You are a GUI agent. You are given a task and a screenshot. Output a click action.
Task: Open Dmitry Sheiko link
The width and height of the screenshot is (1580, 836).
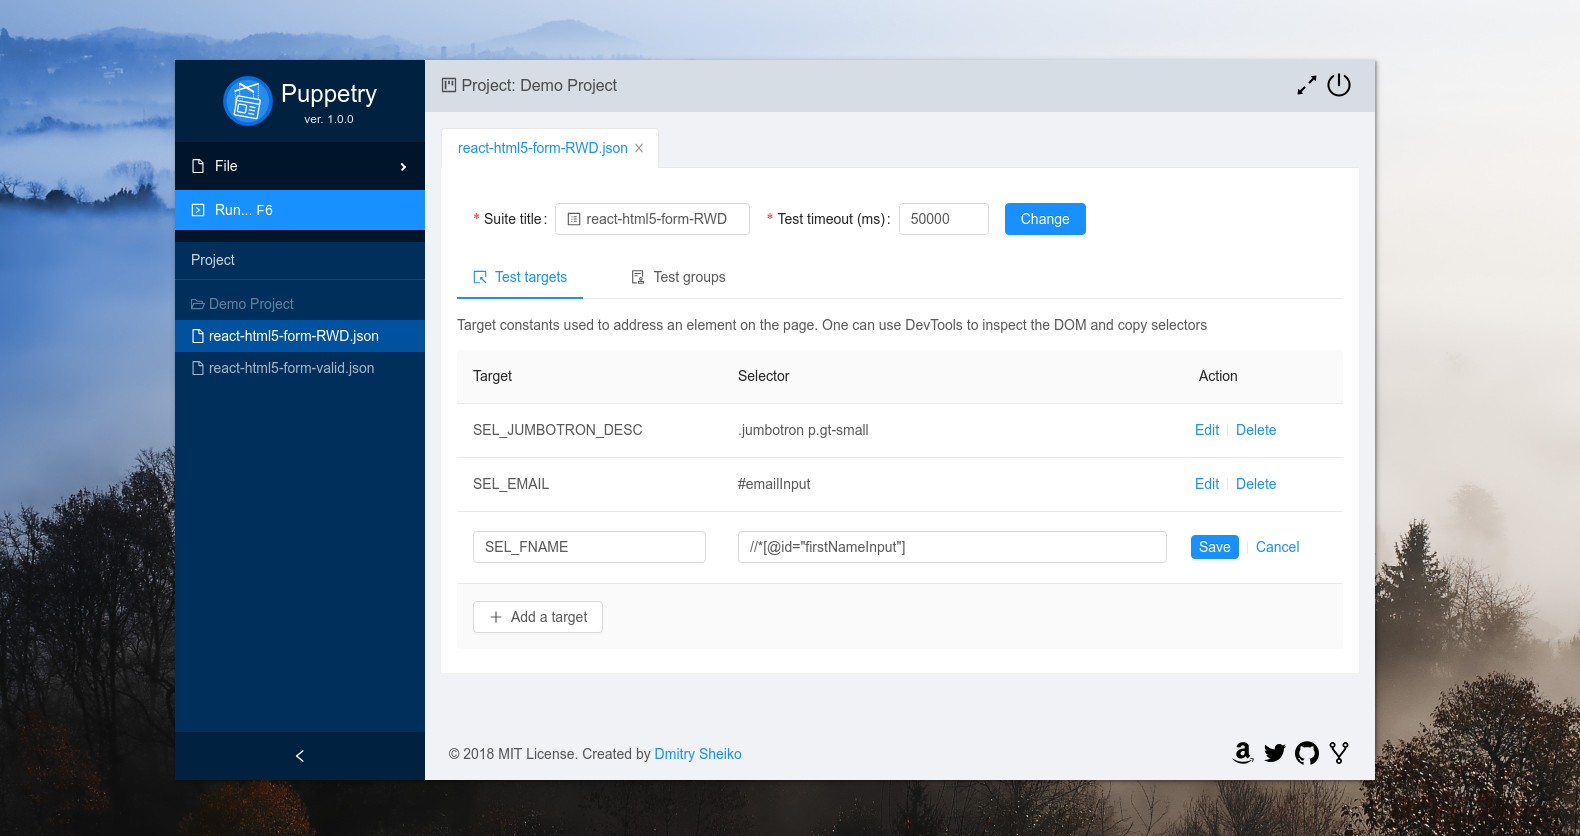698,754
